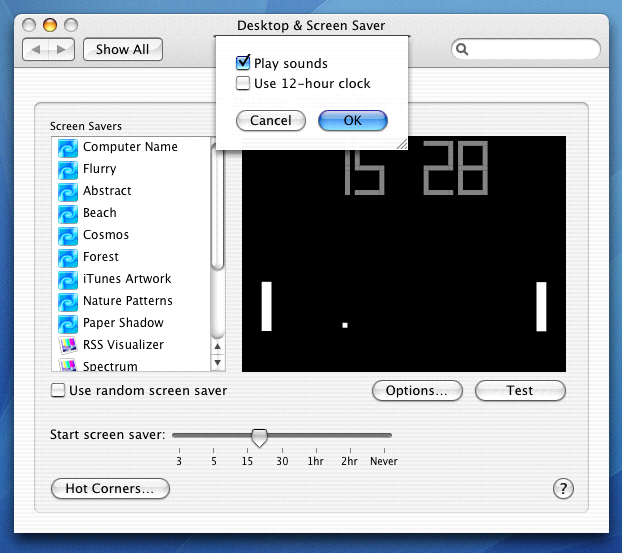Screen dimensions: 622x553
Task: Click the Cosmos screen saver icon
Action: [x=68, y=236]
